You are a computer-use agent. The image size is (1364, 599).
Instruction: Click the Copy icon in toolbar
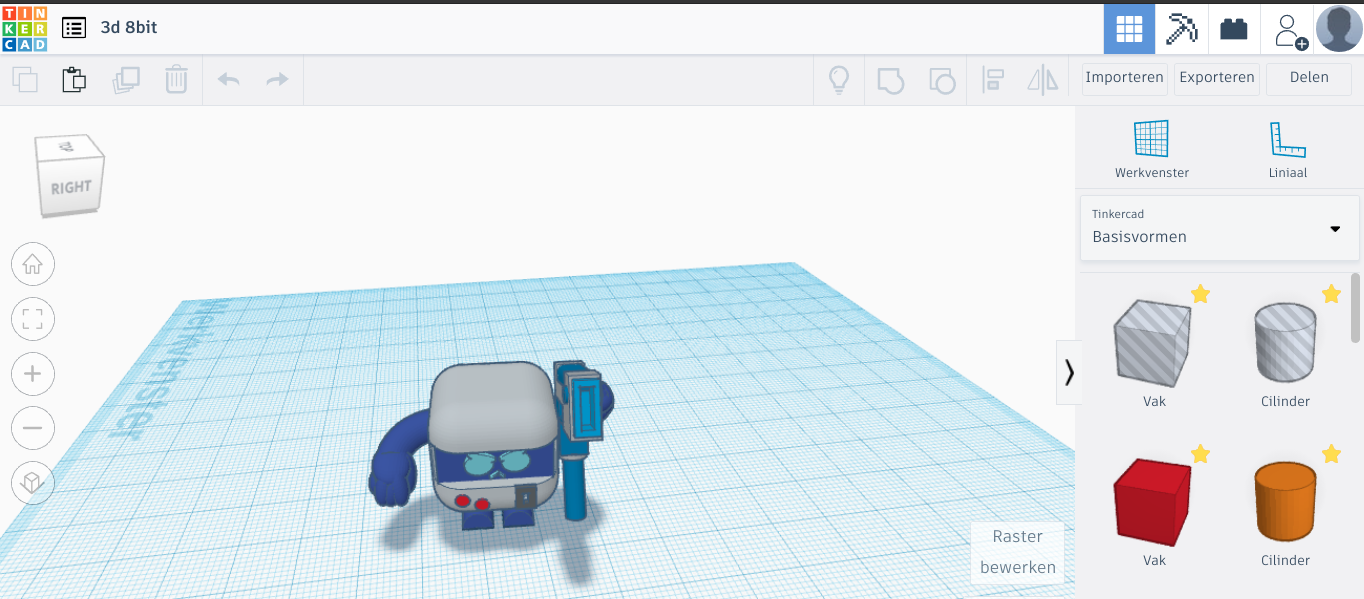point(25,80)
